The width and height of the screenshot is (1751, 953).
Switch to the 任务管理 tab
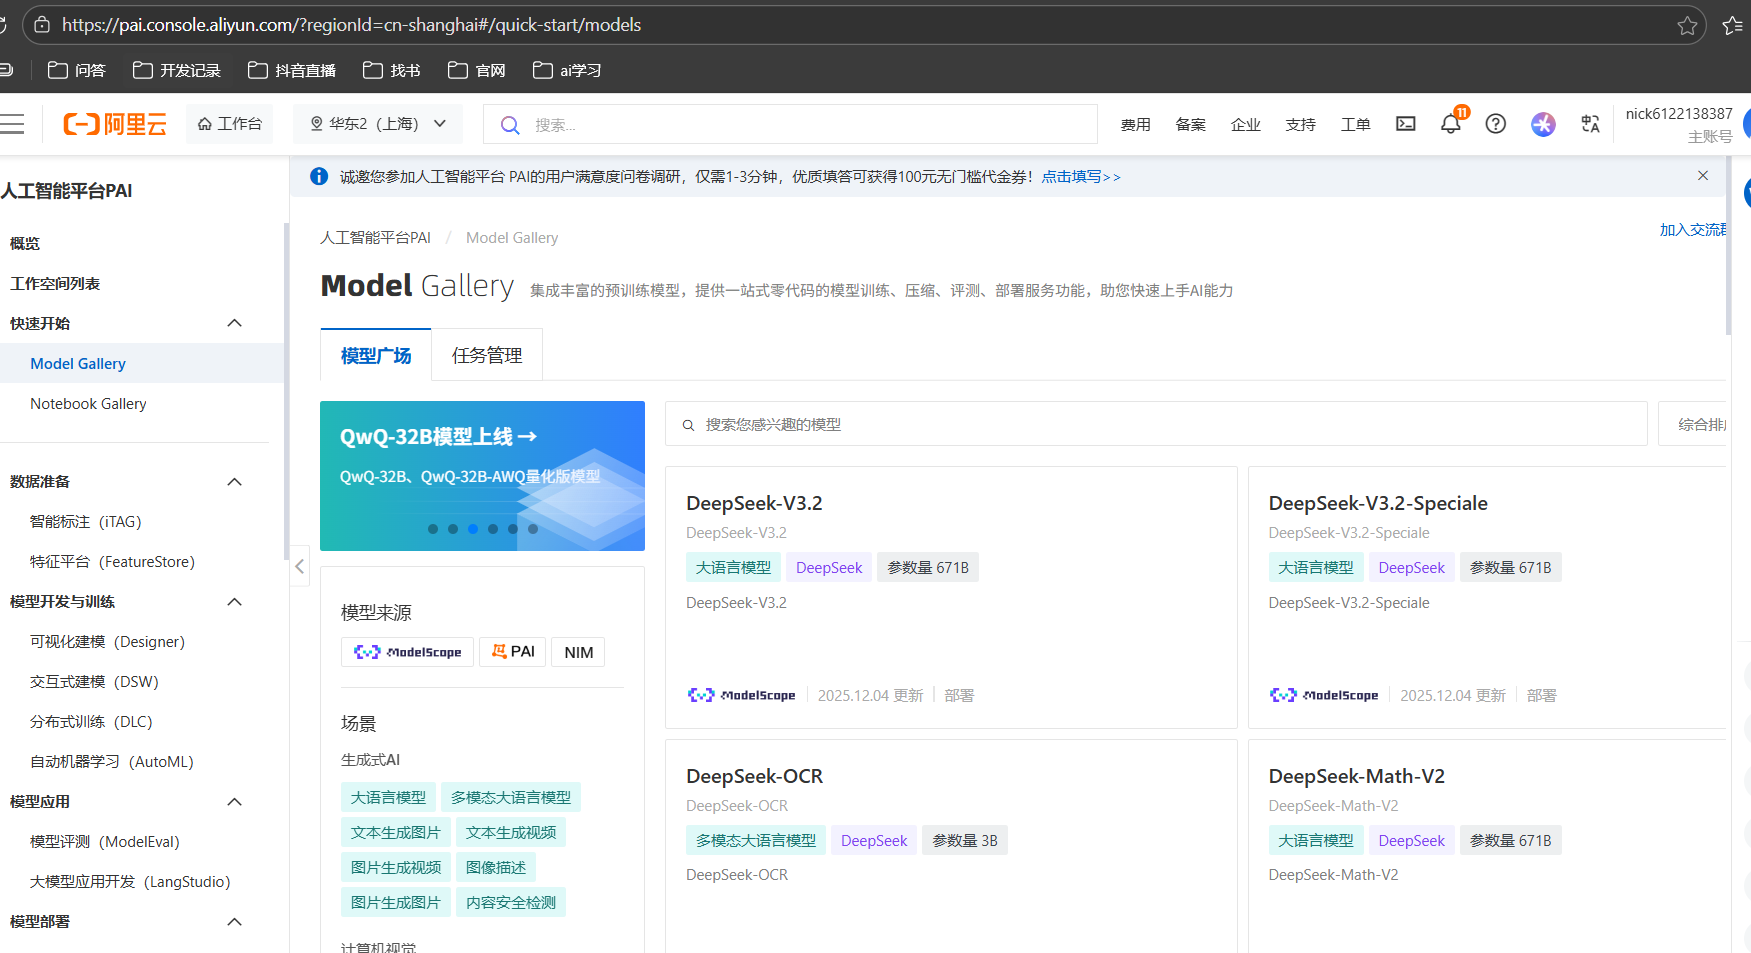pyautogui.click(x=487, y=355)
